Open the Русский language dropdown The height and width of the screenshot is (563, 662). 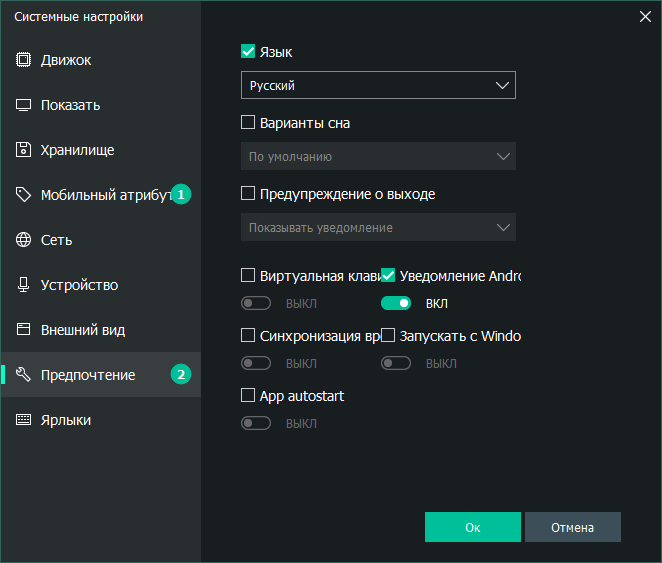coord(378,86)
